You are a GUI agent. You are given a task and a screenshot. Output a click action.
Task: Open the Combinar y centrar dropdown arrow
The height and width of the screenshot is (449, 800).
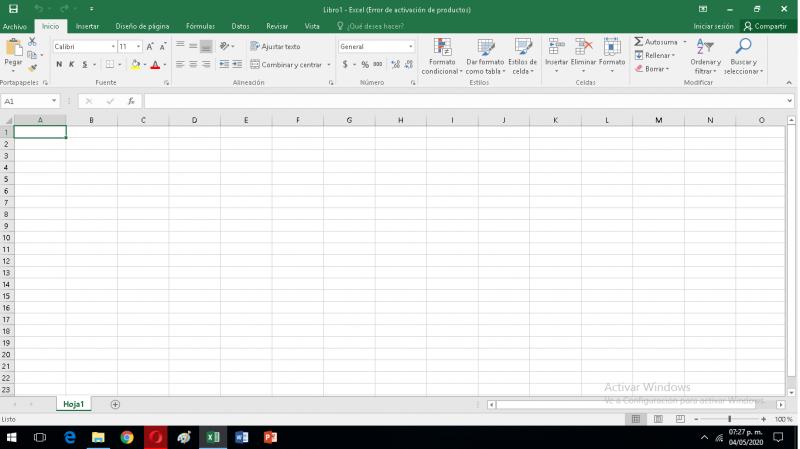point(329,65)
